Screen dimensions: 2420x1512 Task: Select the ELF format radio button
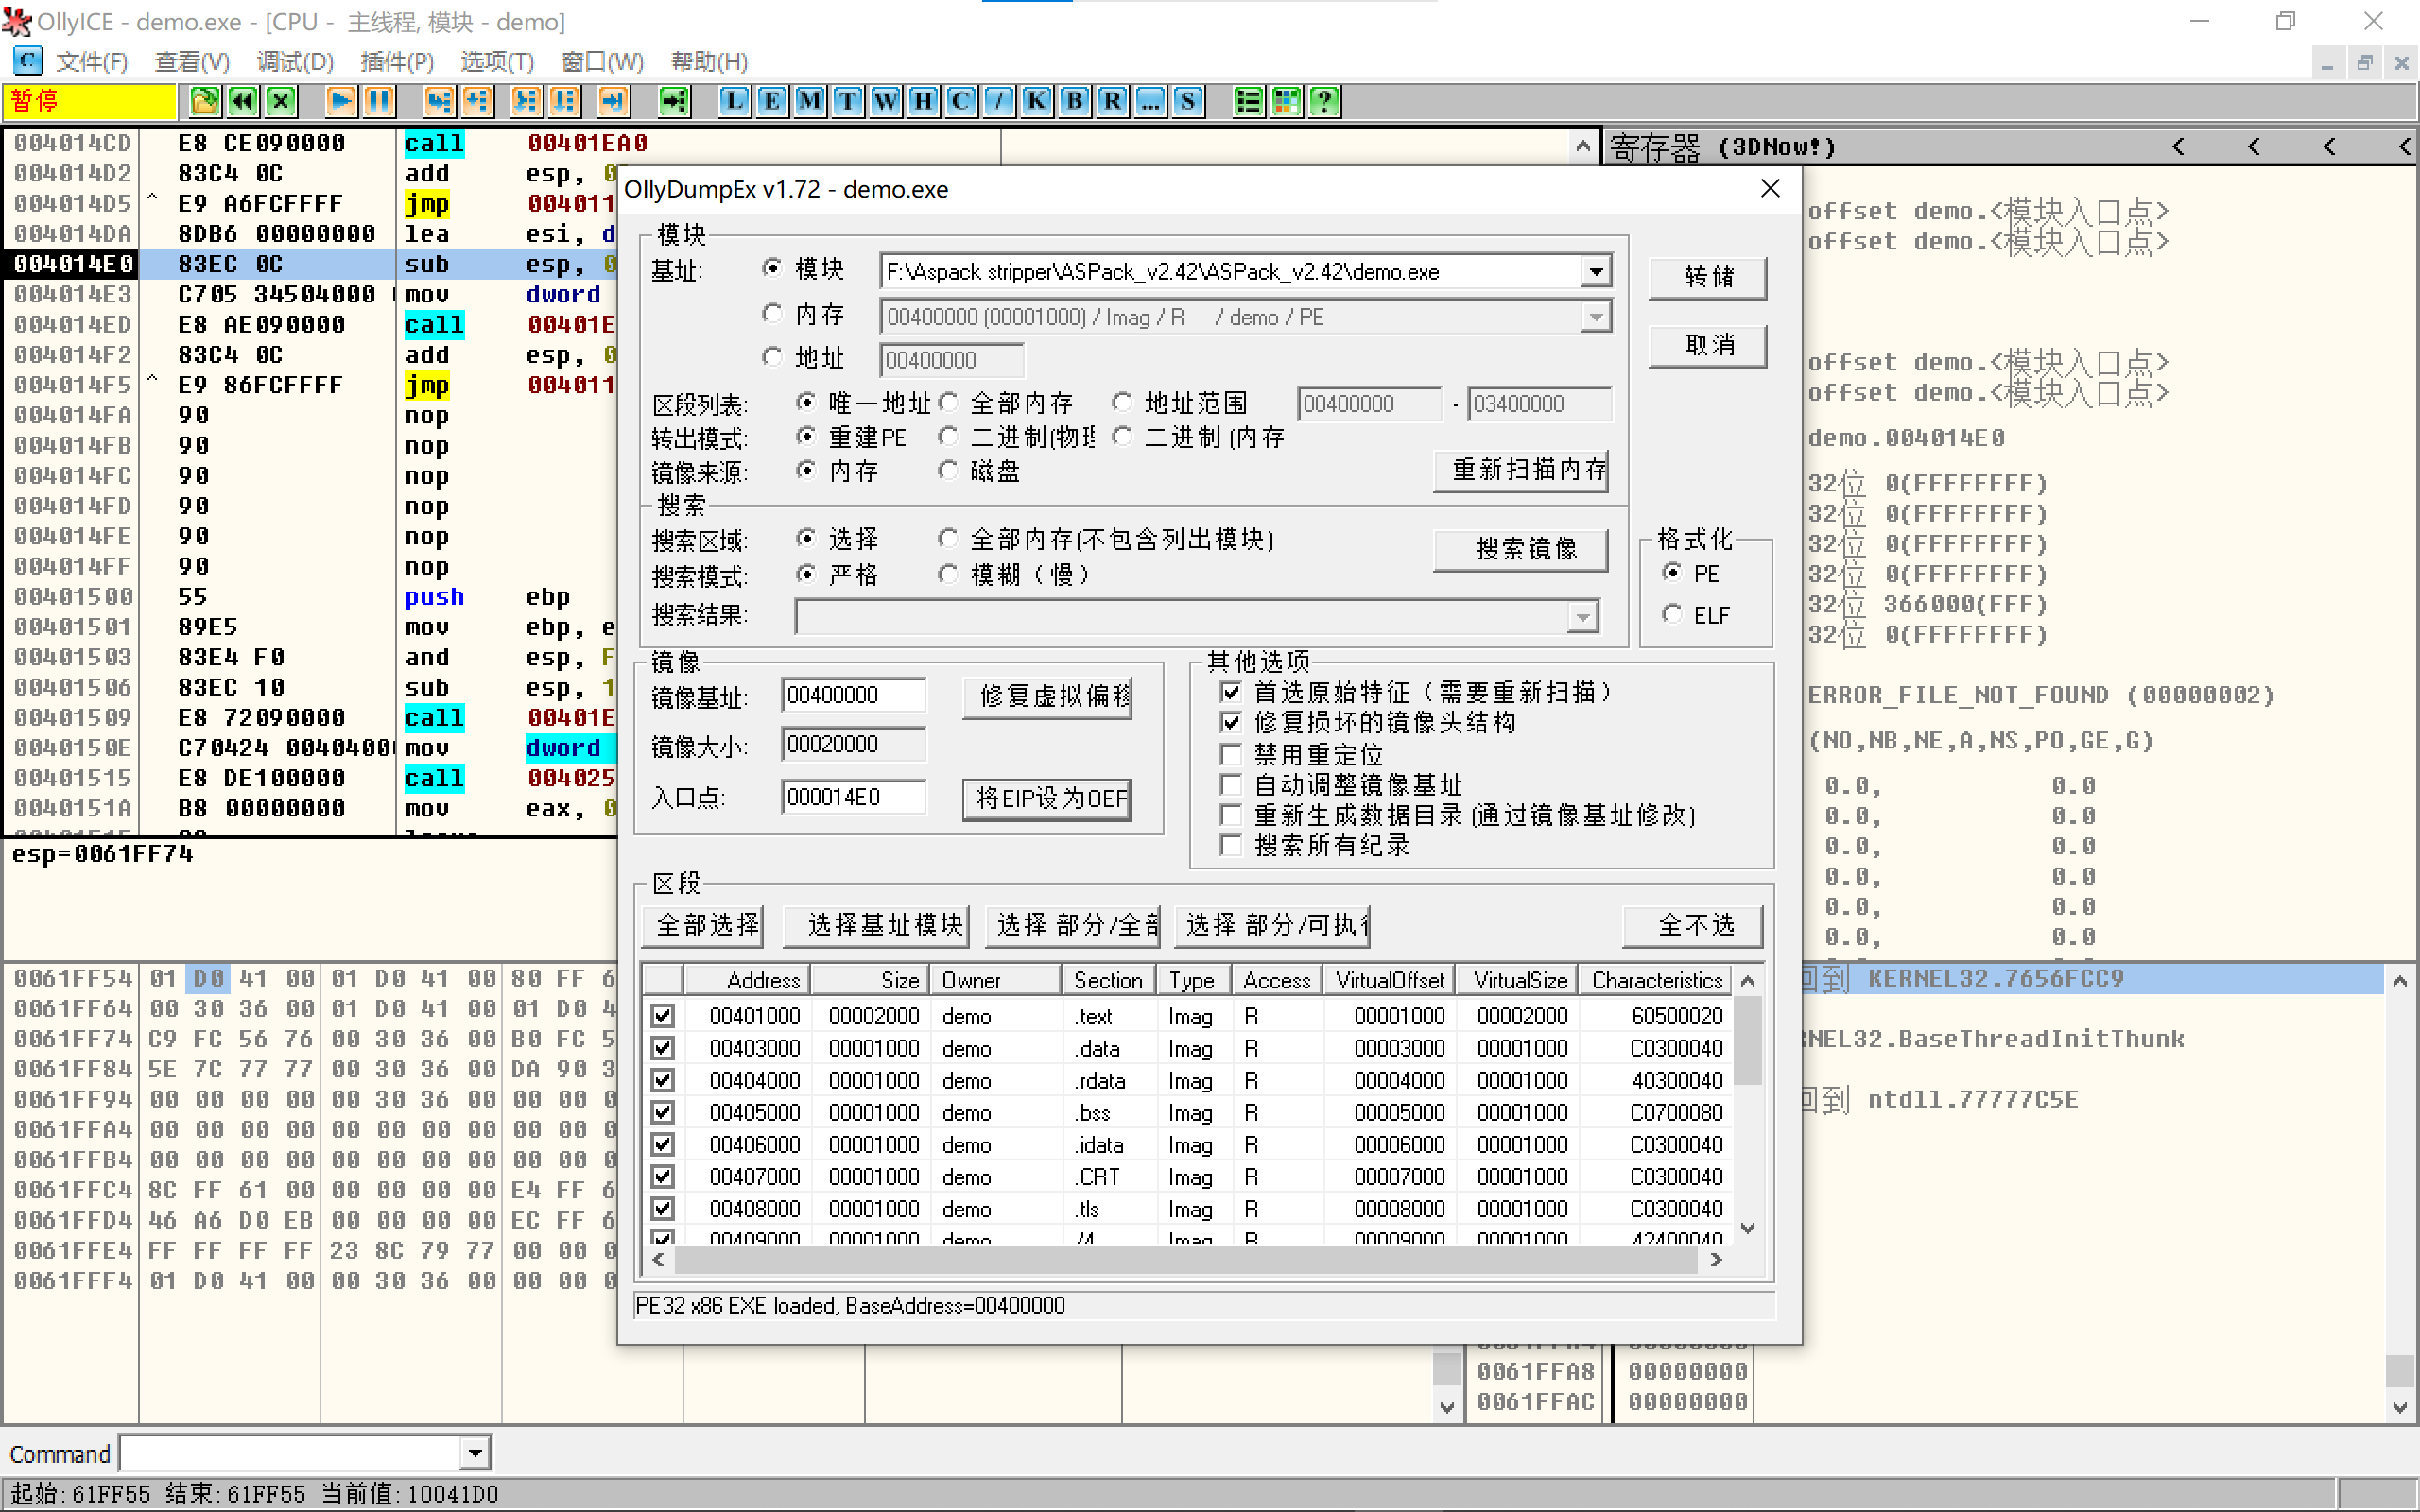(x=1672, y=614)
